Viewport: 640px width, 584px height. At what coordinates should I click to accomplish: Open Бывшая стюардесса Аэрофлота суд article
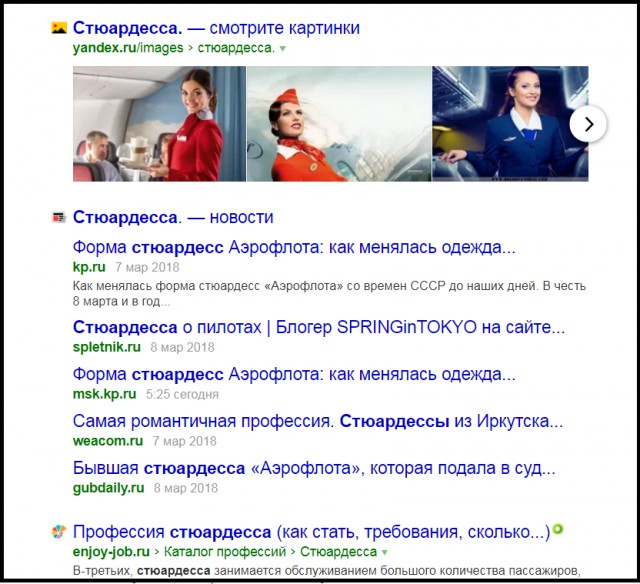(314, 468)
